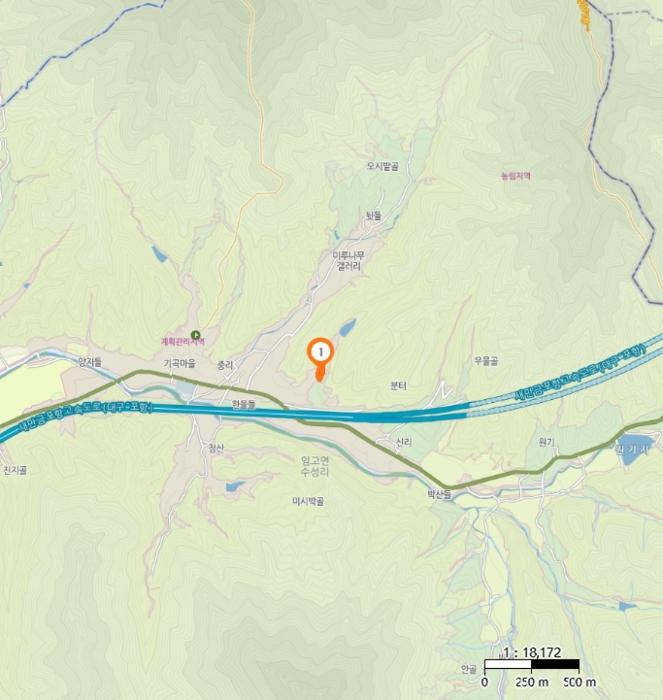Select the 오시밭골 place label
Viewport: 663px width, 700px height.
(383, 166)
